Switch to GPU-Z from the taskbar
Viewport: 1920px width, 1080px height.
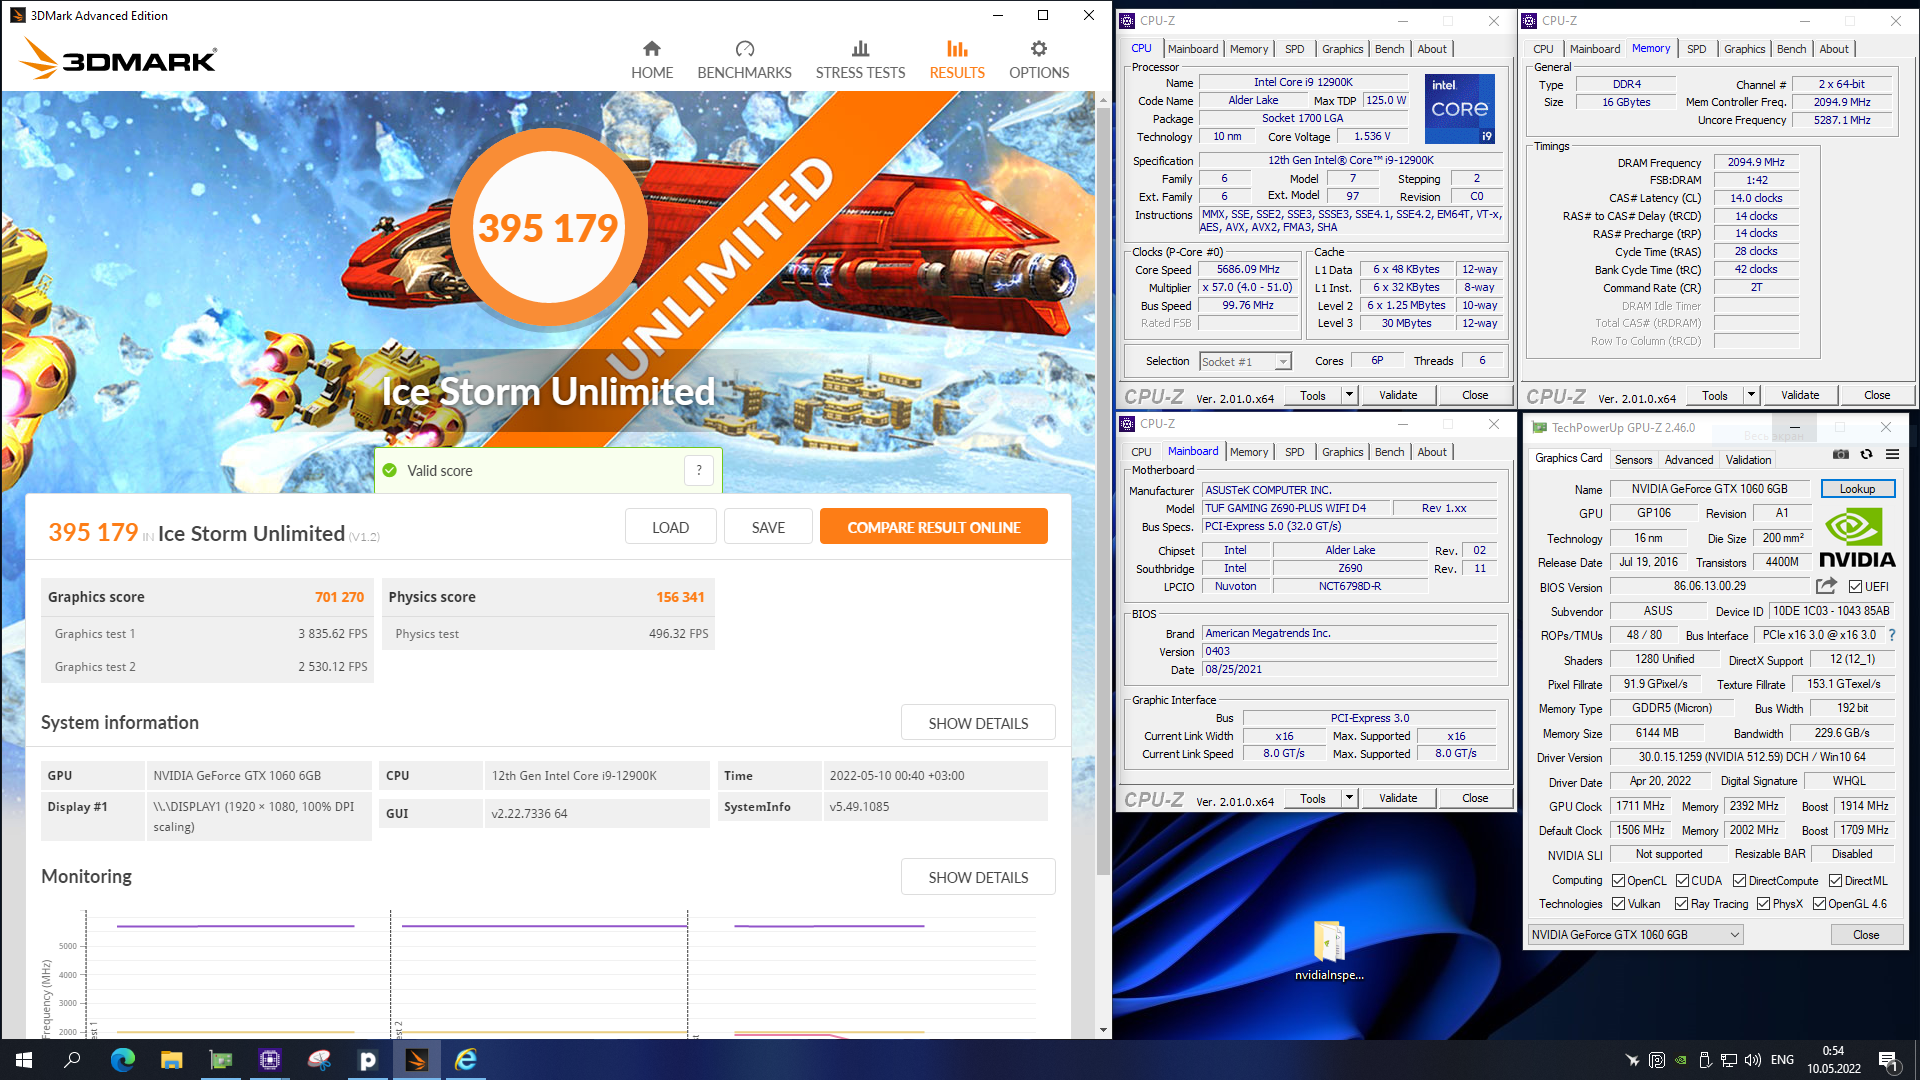tap(220, 1060)
